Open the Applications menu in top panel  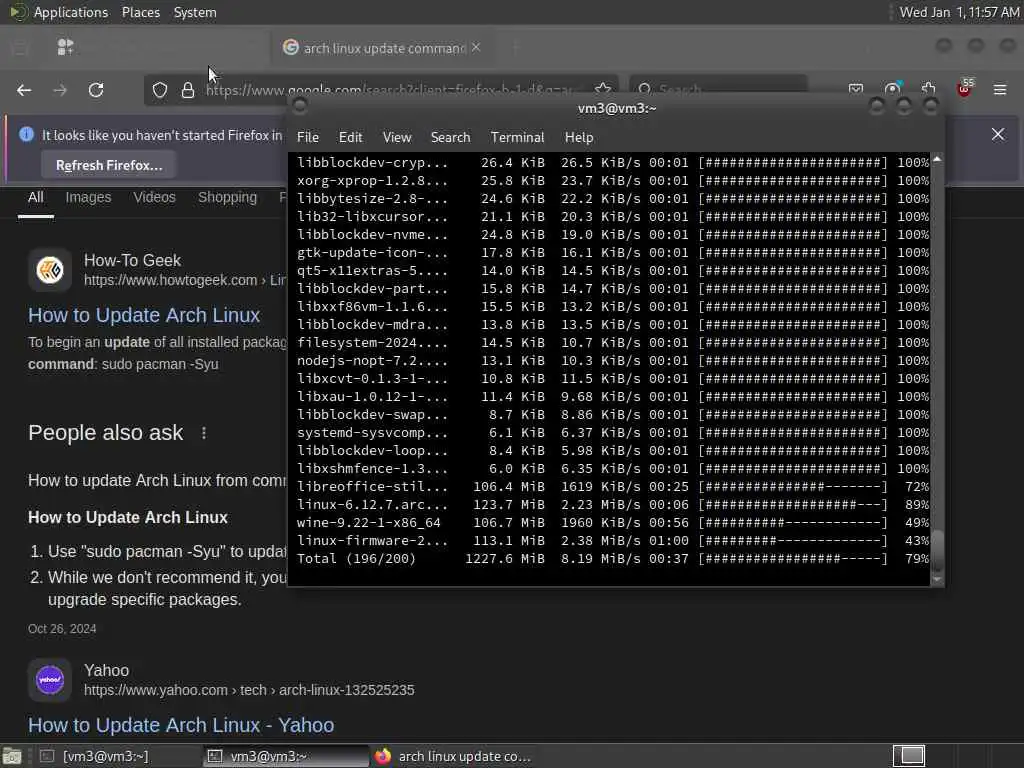pos(71,12)
